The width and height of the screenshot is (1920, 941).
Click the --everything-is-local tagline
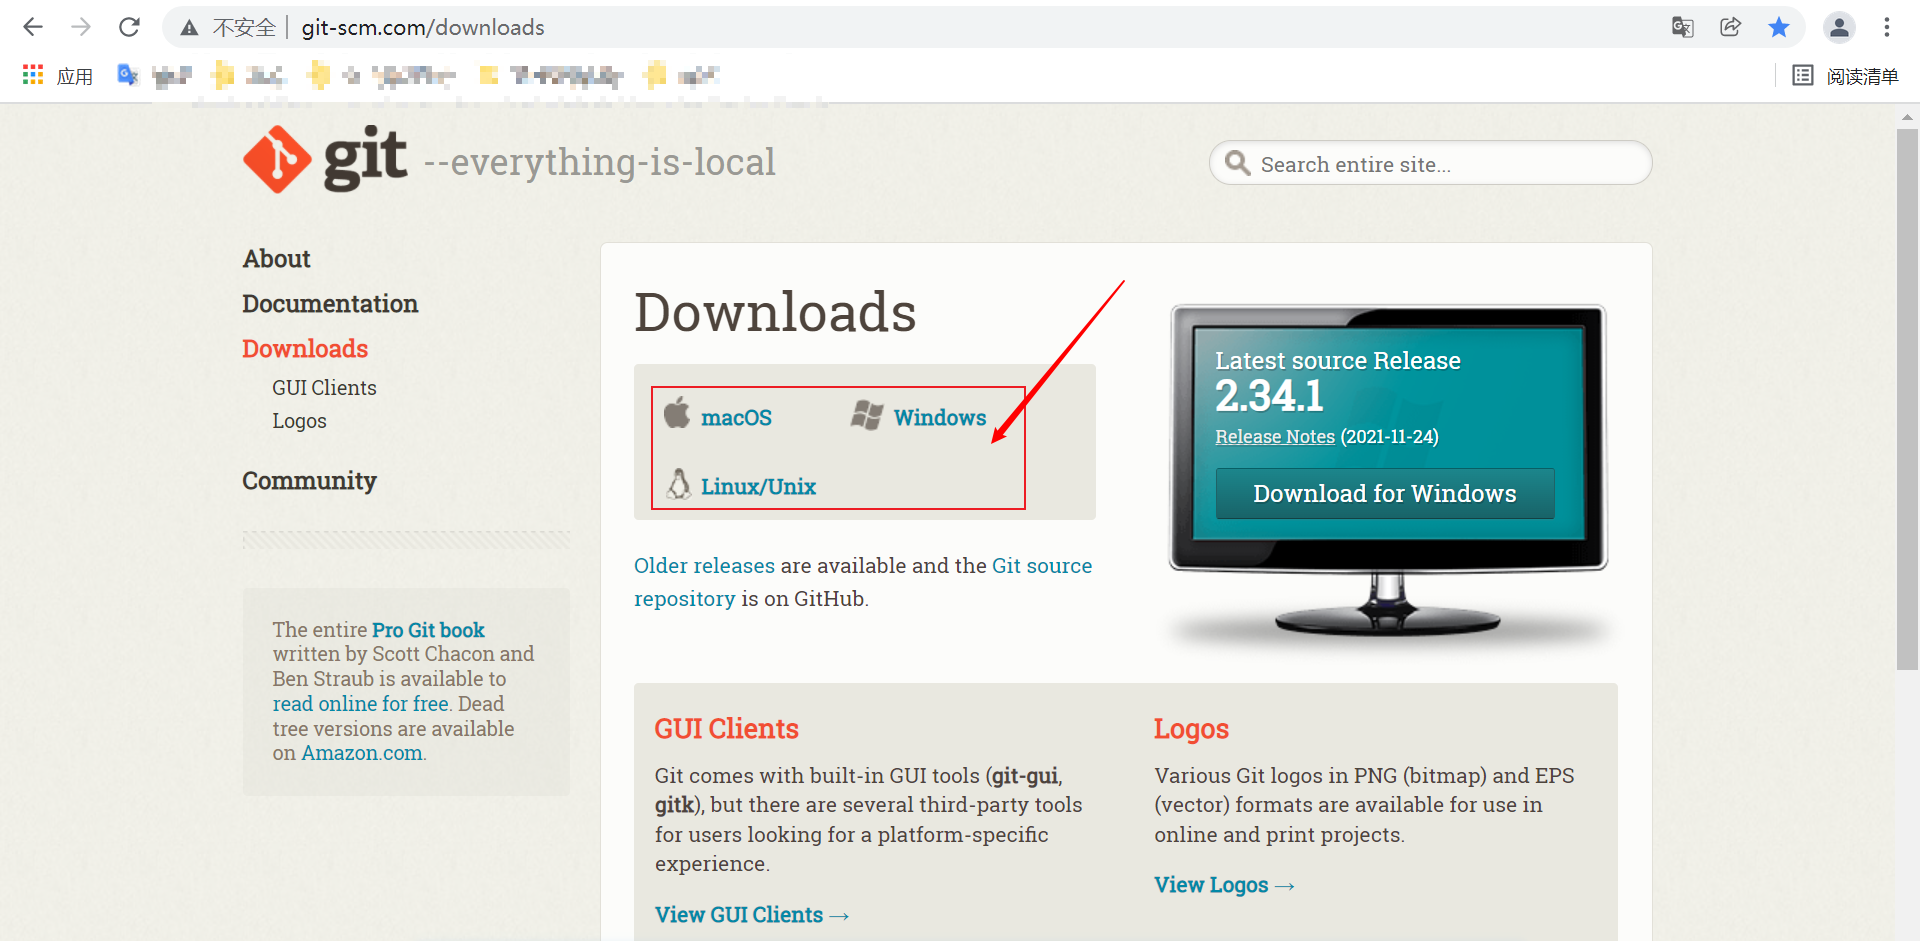[x=600, y=162]
